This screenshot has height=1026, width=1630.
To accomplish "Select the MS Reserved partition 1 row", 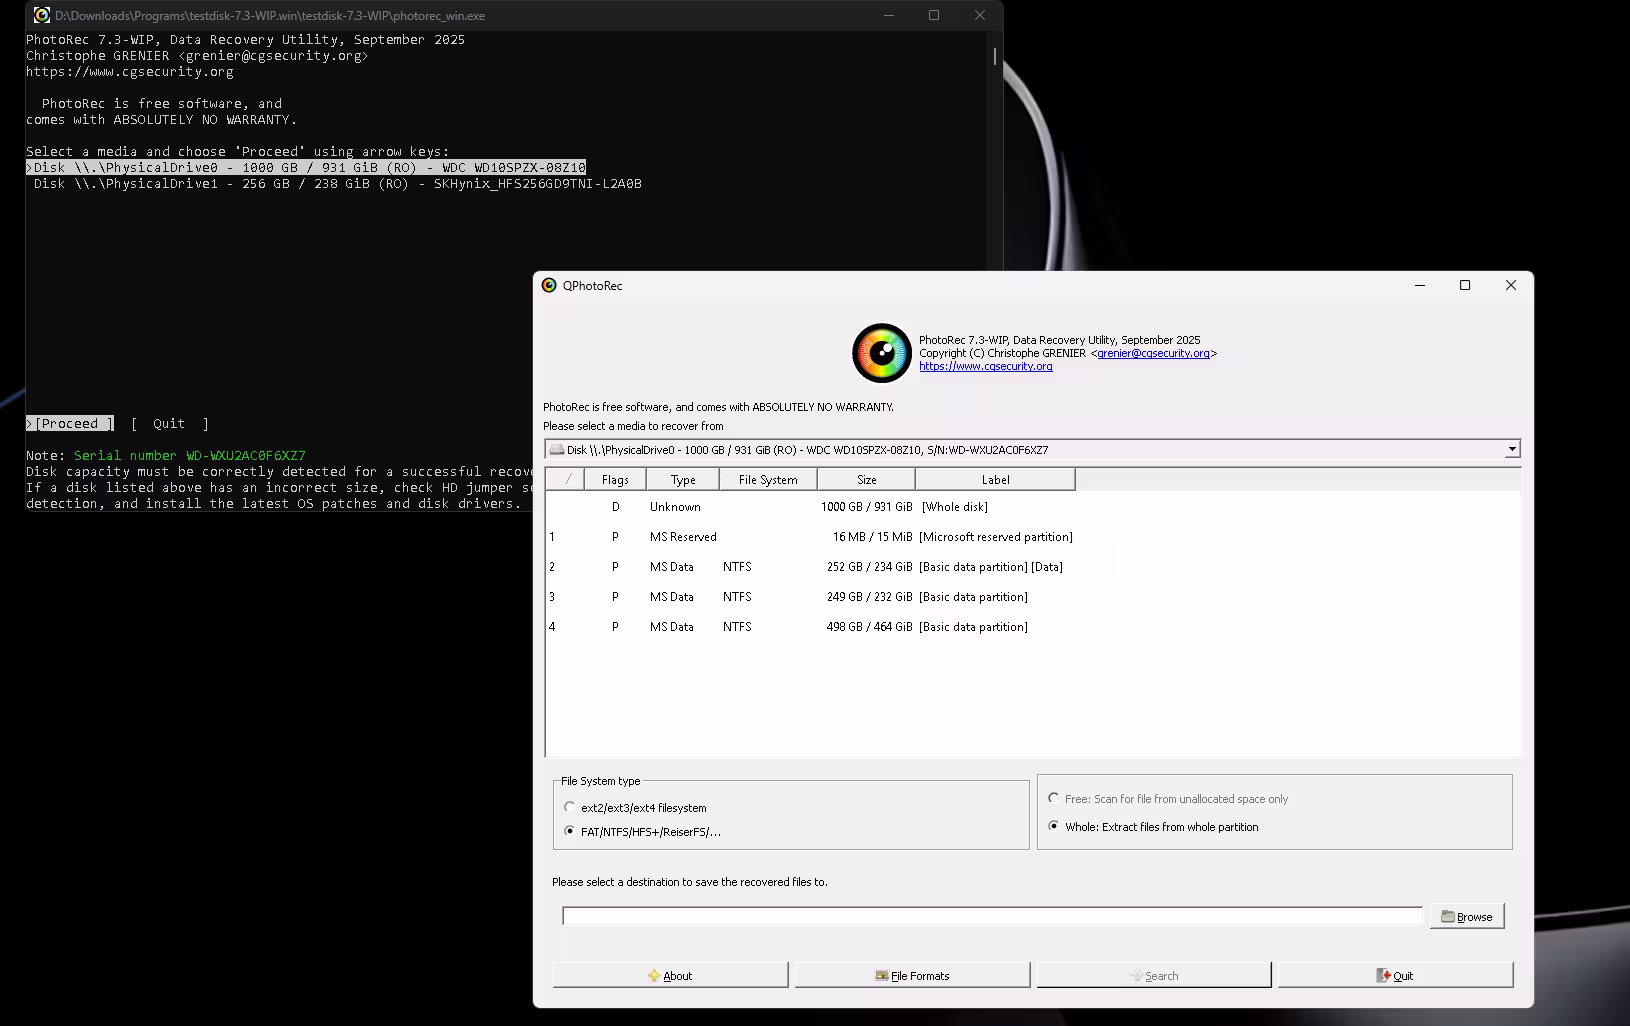I will tap(1032, 537).
